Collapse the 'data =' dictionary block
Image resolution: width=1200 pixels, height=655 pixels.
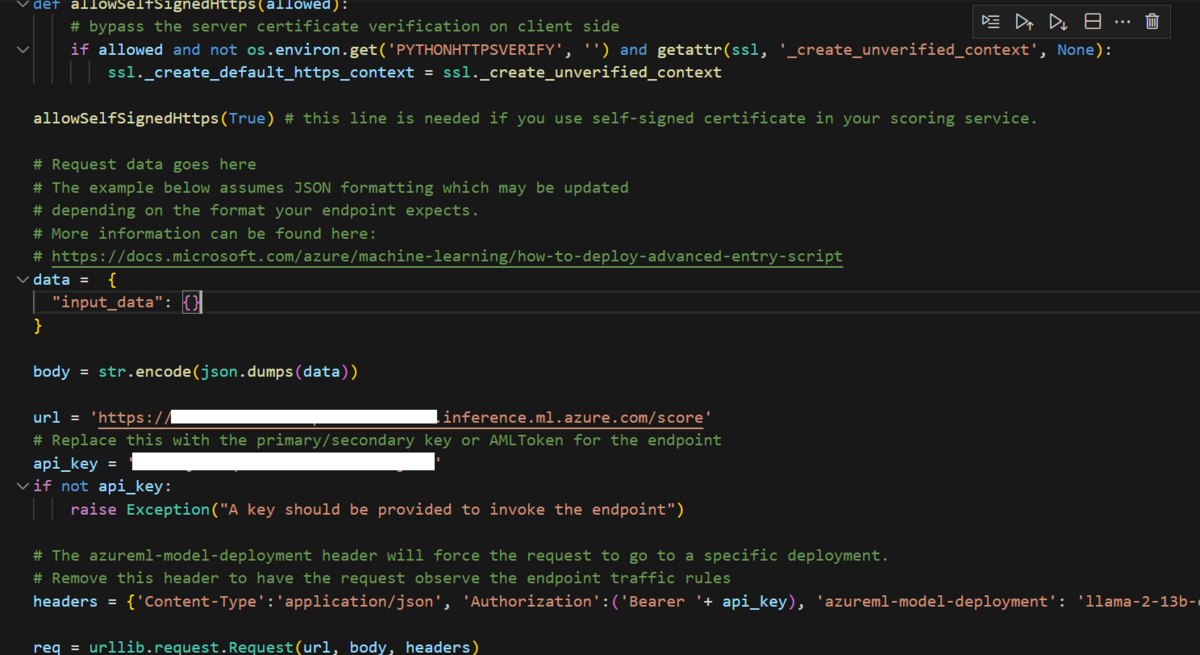click(23, 279)
